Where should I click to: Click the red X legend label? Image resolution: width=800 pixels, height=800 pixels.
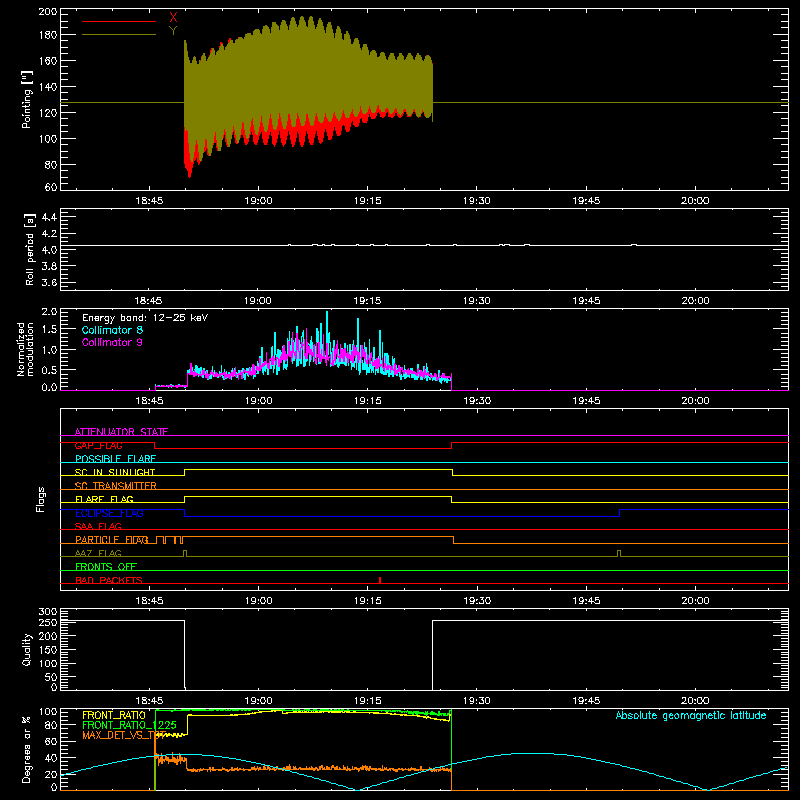173,18
